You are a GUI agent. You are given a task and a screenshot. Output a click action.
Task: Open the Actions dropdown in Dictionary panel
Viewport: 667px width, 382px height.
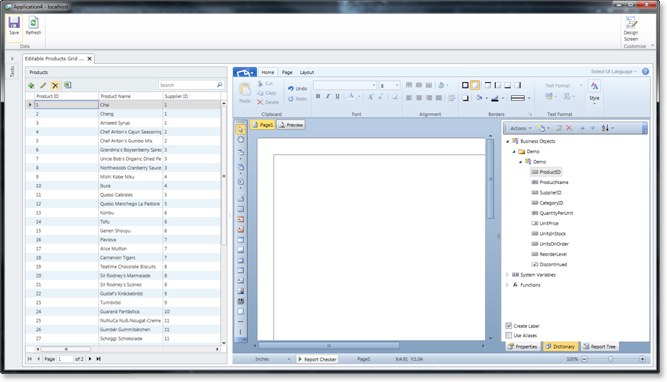tap(520, 128)
